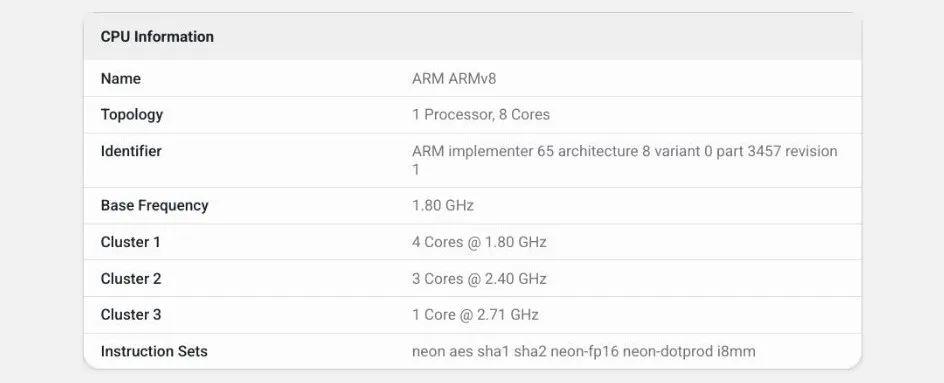Click the CPU Information header
This screenshot has height=383, width=944.
[x=157, y=37]
